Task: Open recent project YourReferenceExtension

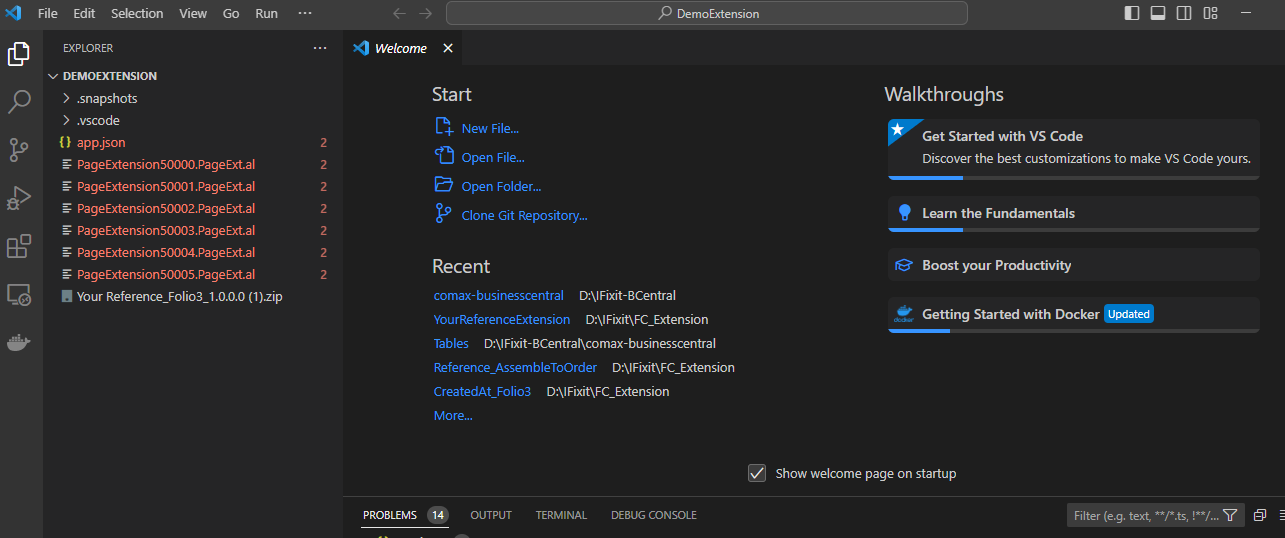Action: pos(502,320)
